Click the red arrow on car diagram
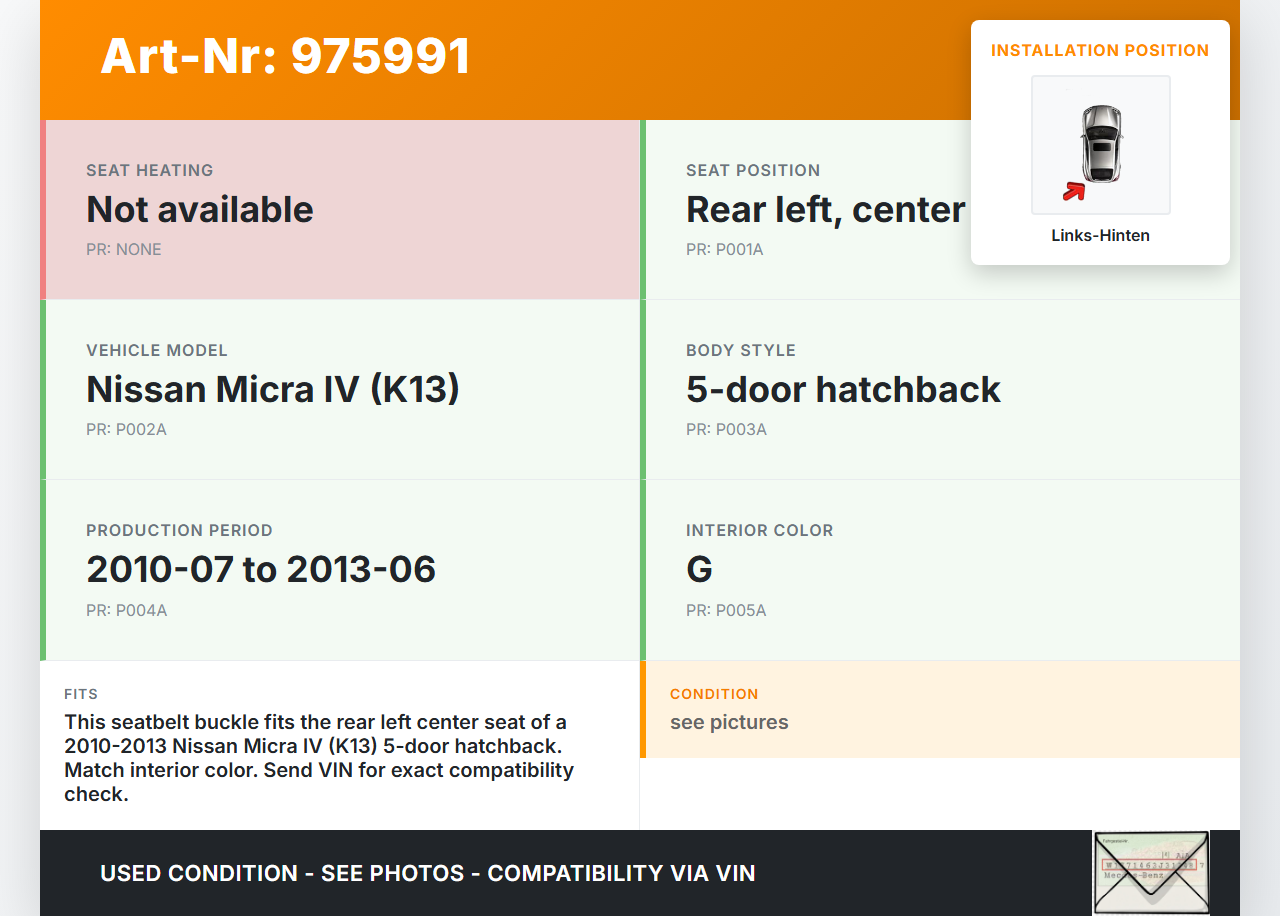 click(x=1074, y=190)
